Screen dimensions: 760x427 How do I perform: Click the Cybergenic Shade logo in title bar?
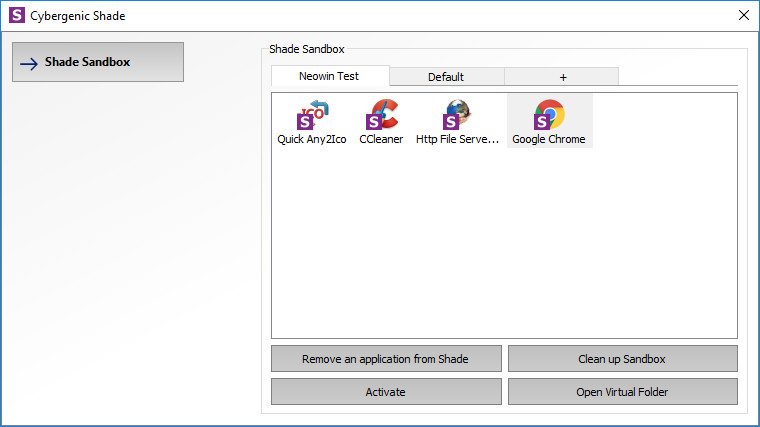(16, 15)
